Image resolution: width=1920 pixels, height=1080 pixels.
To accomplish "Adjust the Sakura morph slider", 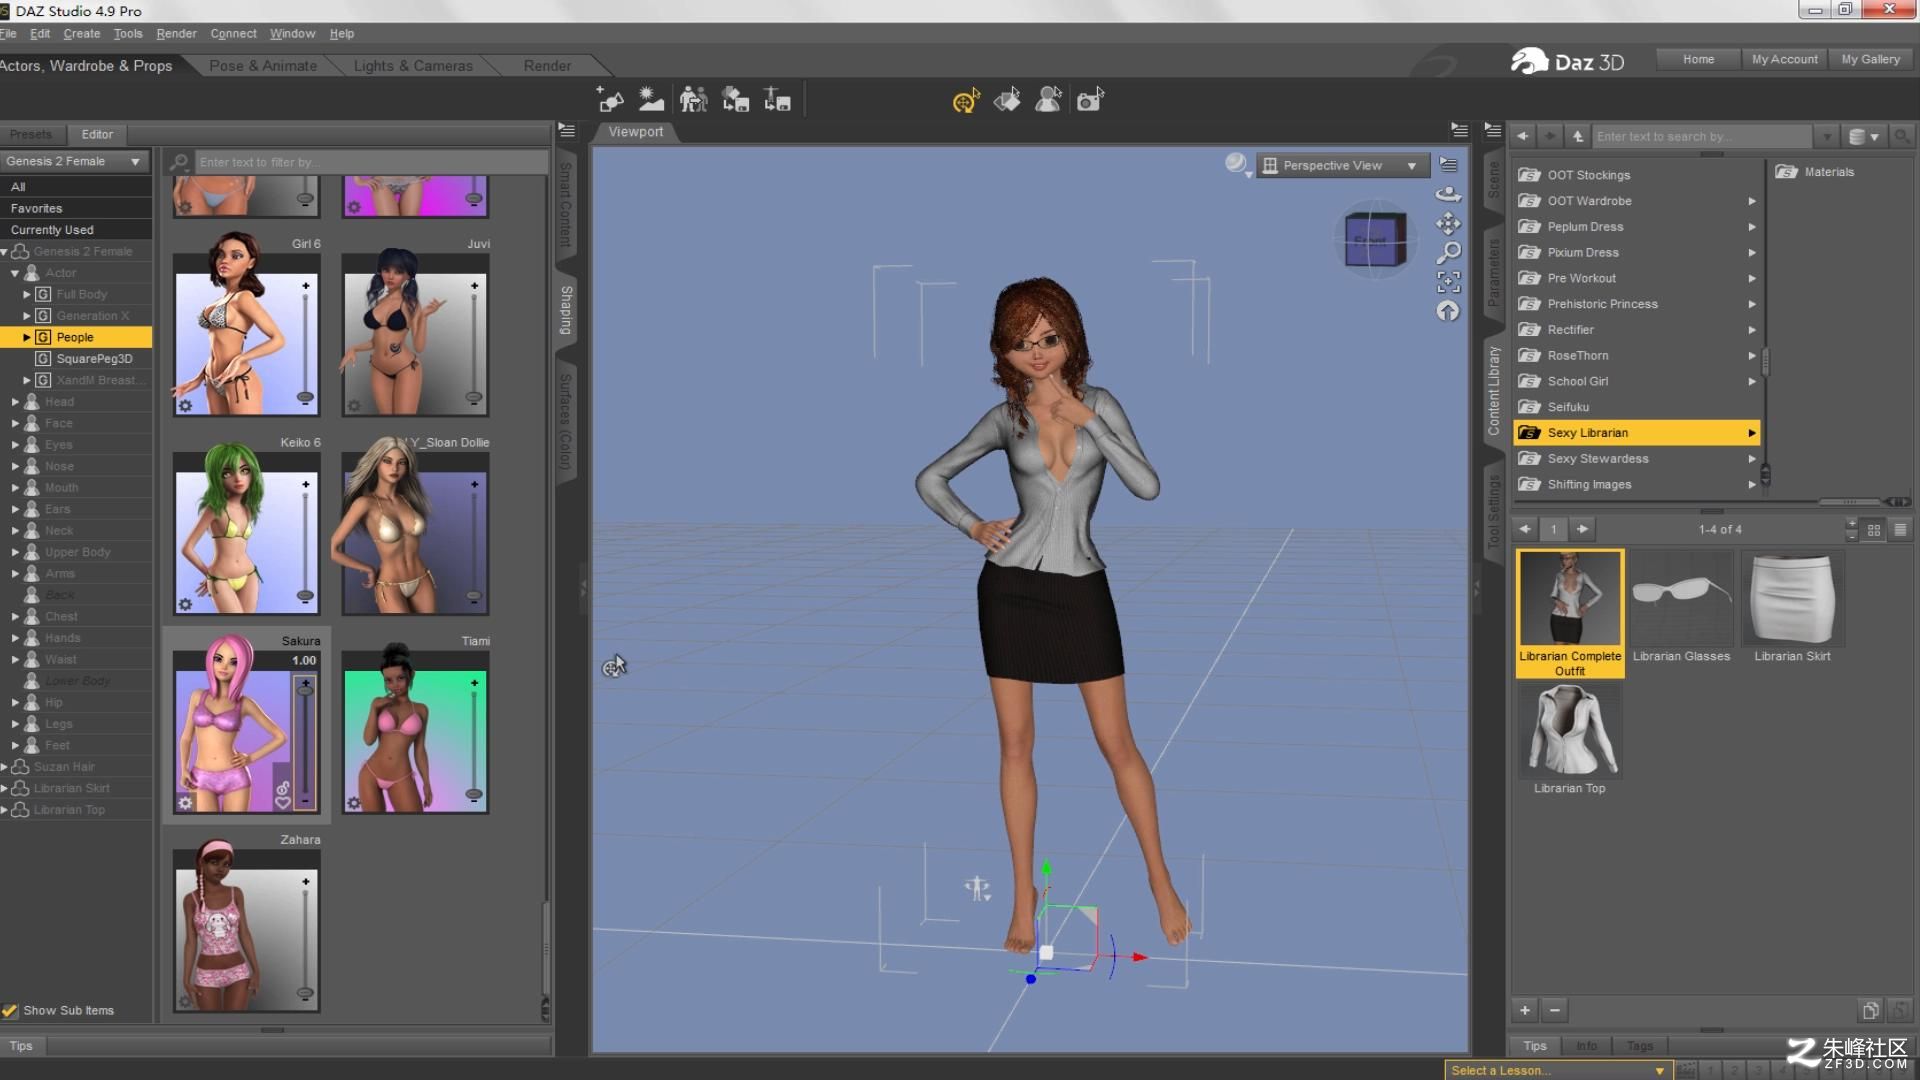I will coord(305,743).
